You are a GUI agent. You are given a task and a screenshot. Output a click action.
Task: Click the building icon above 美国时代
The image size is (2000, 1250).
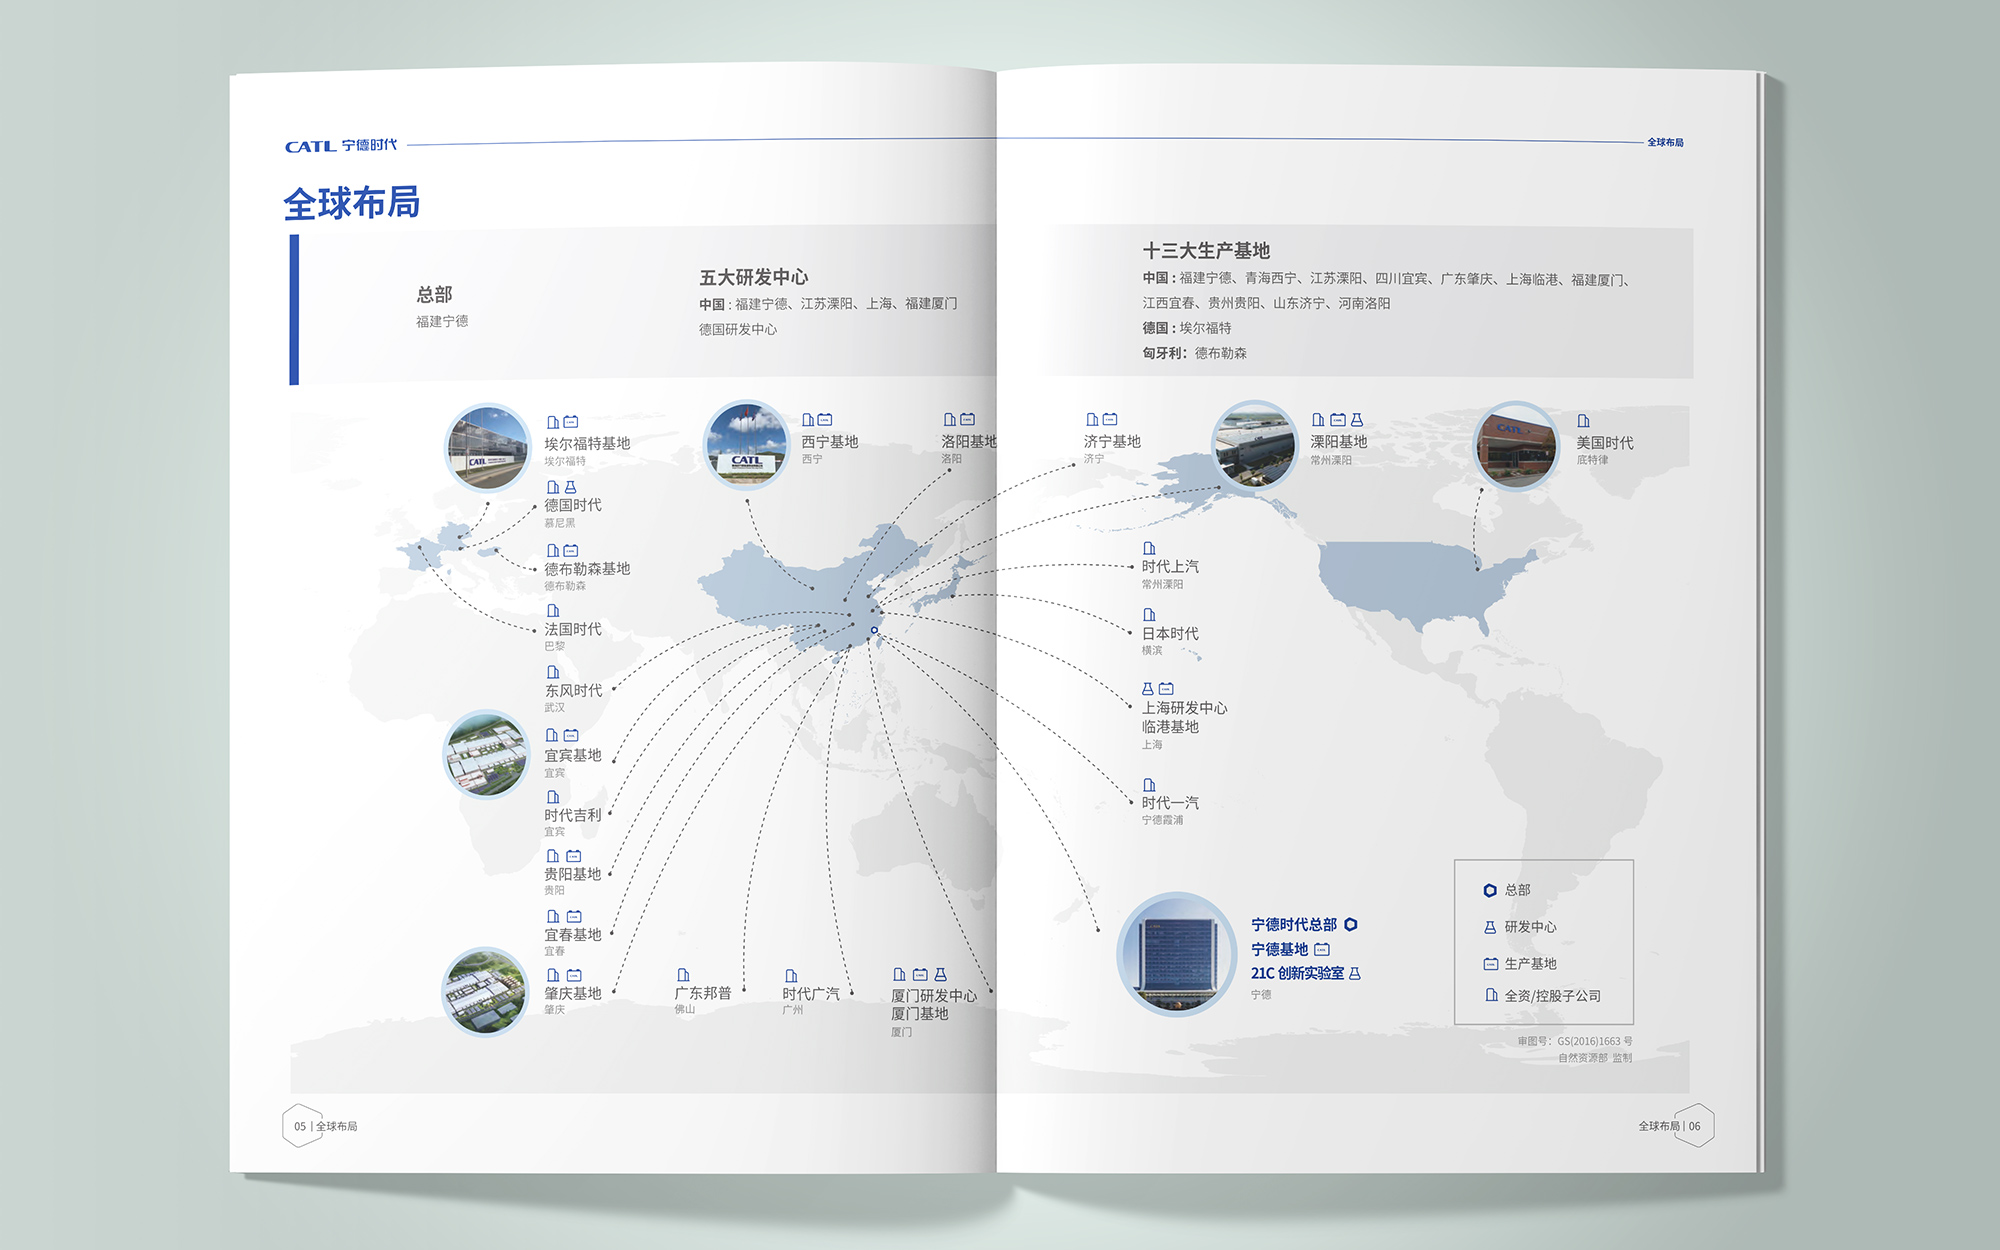point(1583,421)
